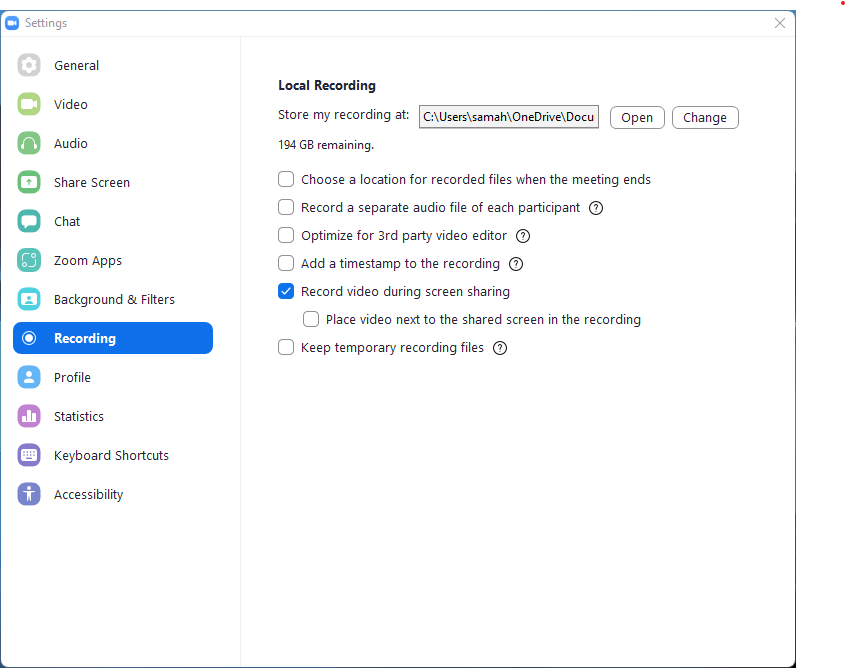Viewport: 846px width, 668px height.
Task: Enable placing video next to shared screen
Action: tap(311, 319)
